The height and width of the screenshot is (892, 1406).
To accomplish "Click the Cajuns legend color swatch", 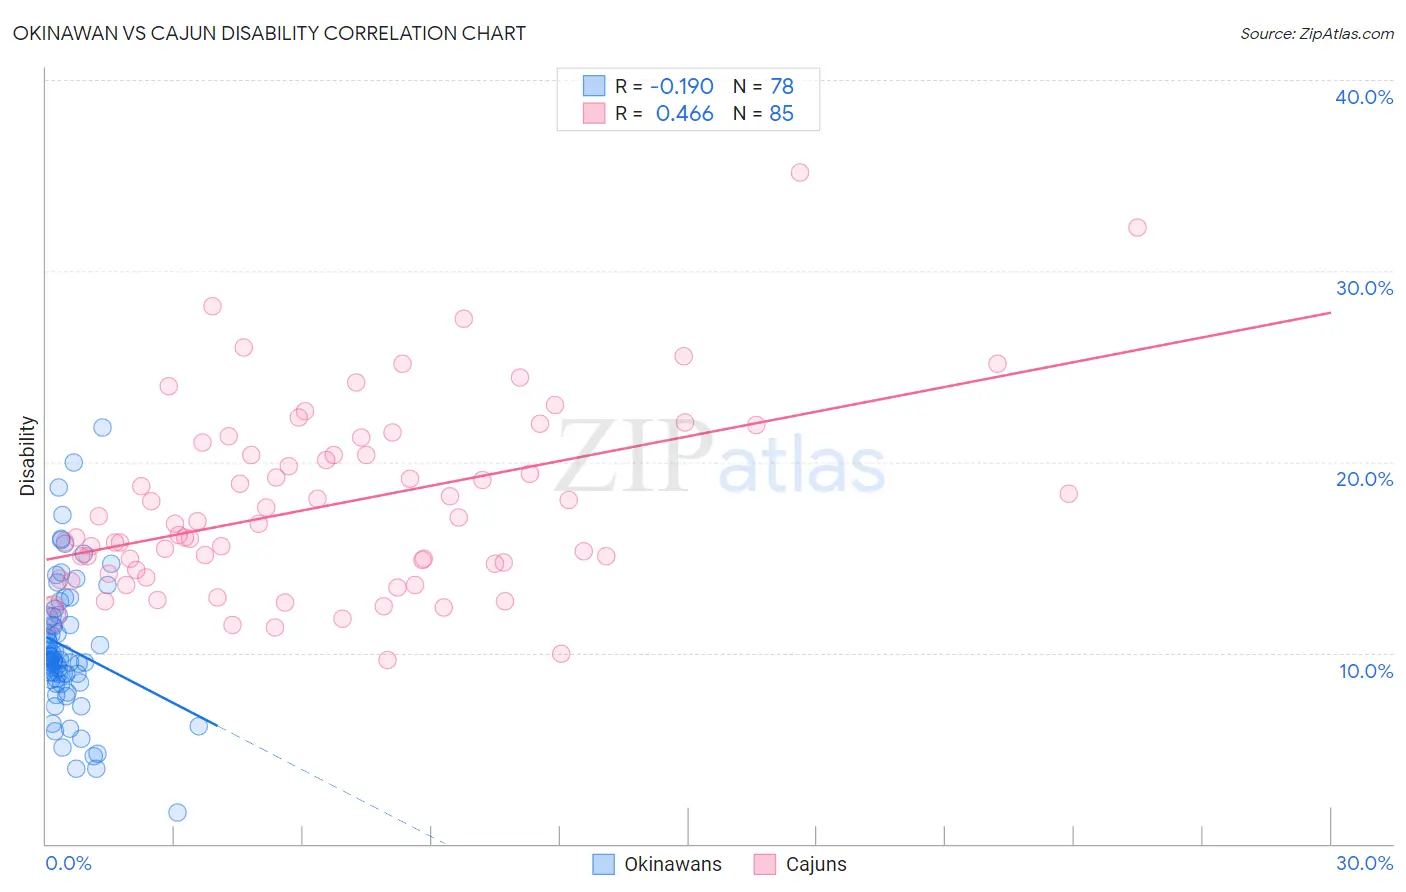I will pyautogui.click(x=765, y=864).
